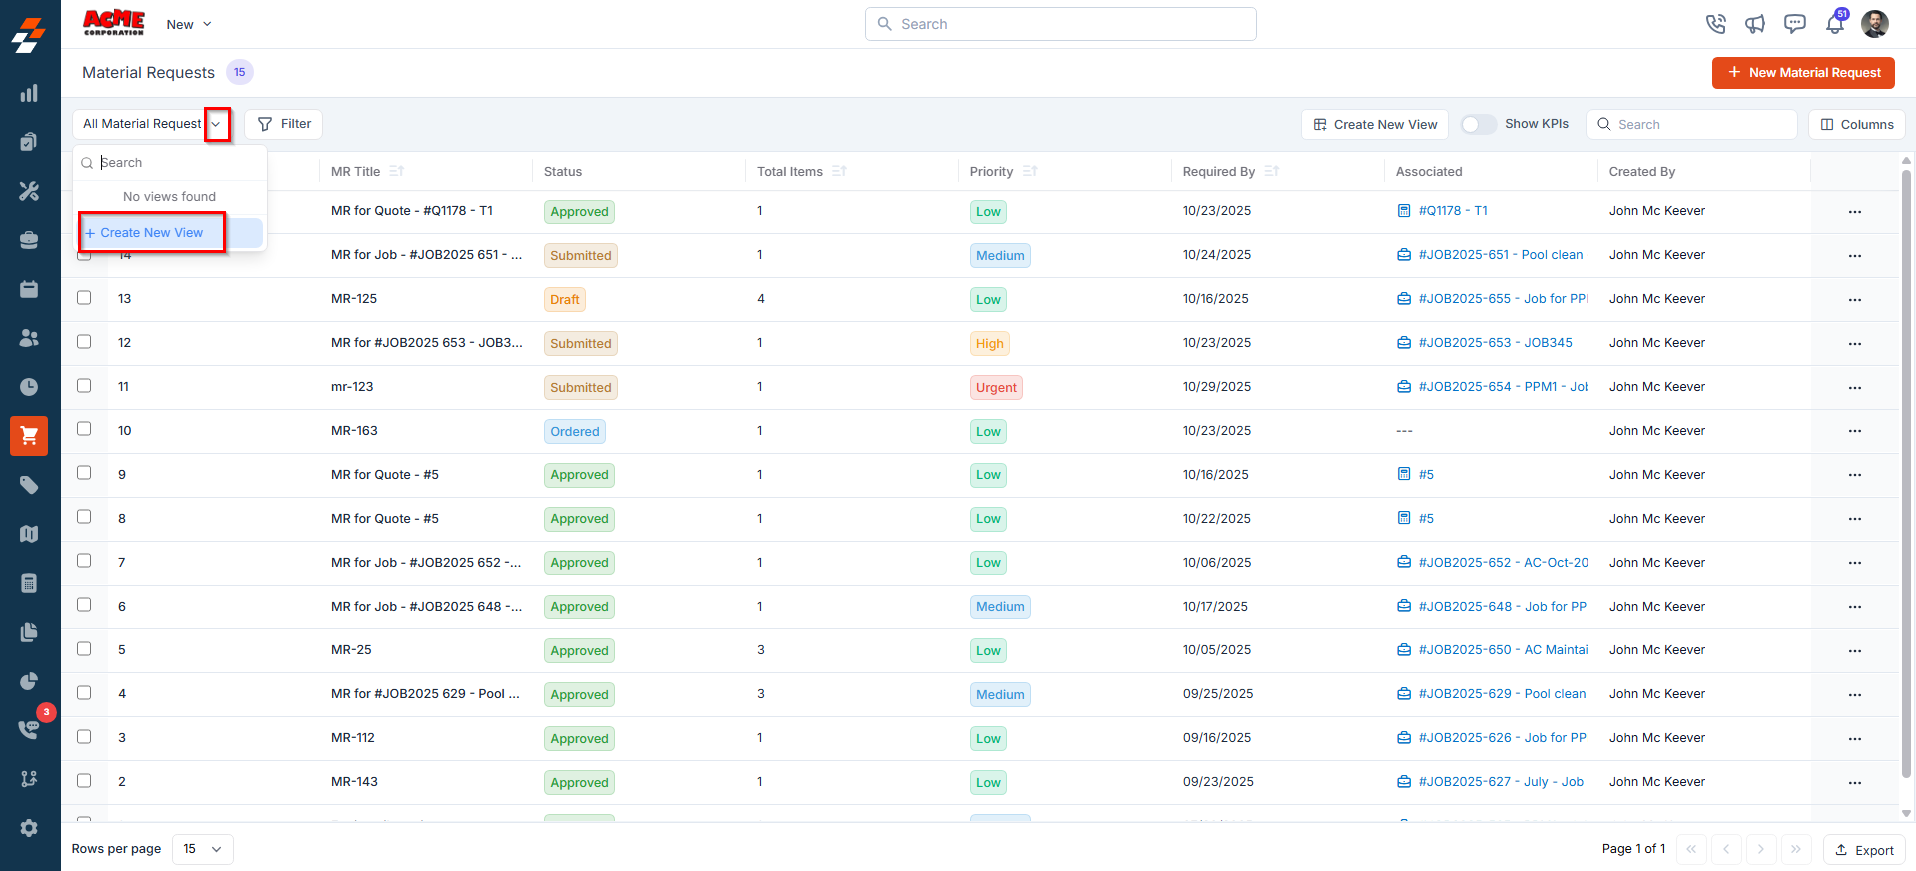The width and height of the screenshot is (1916, 871).
Task: Open the phone calls icon in header
Action: pos(1716,24)
